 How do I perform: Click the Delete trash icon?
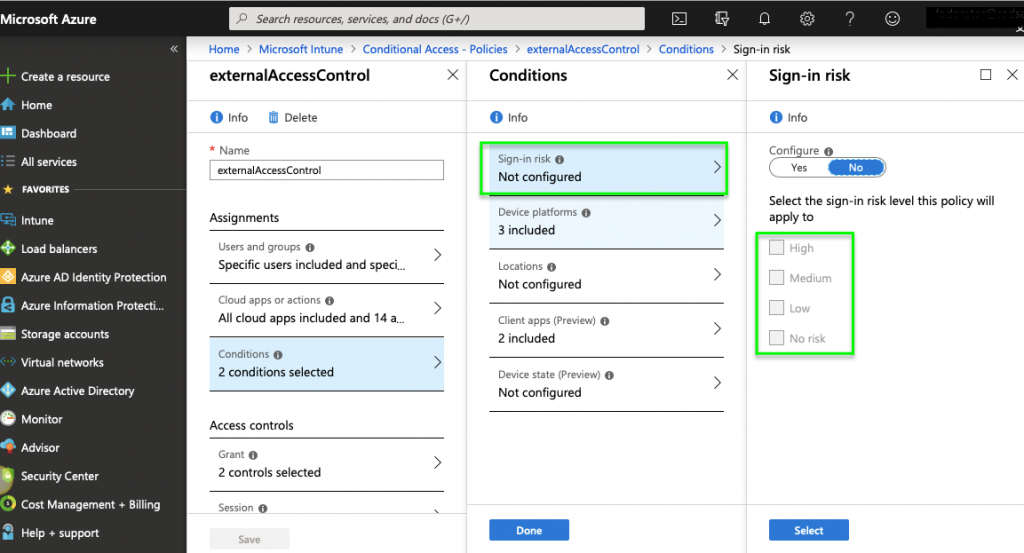[x=274, y=117]
